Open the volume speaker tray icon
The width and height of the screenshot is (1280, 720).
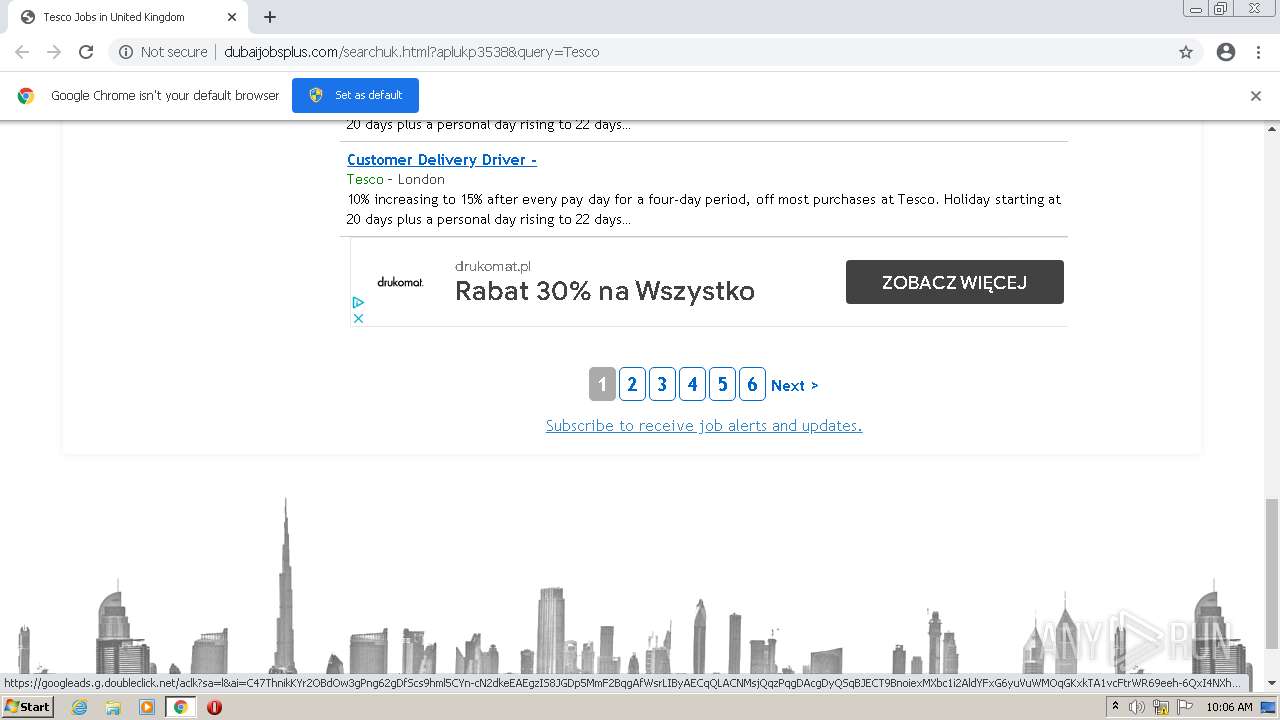pyautogui.click(x=1137, y=707)
